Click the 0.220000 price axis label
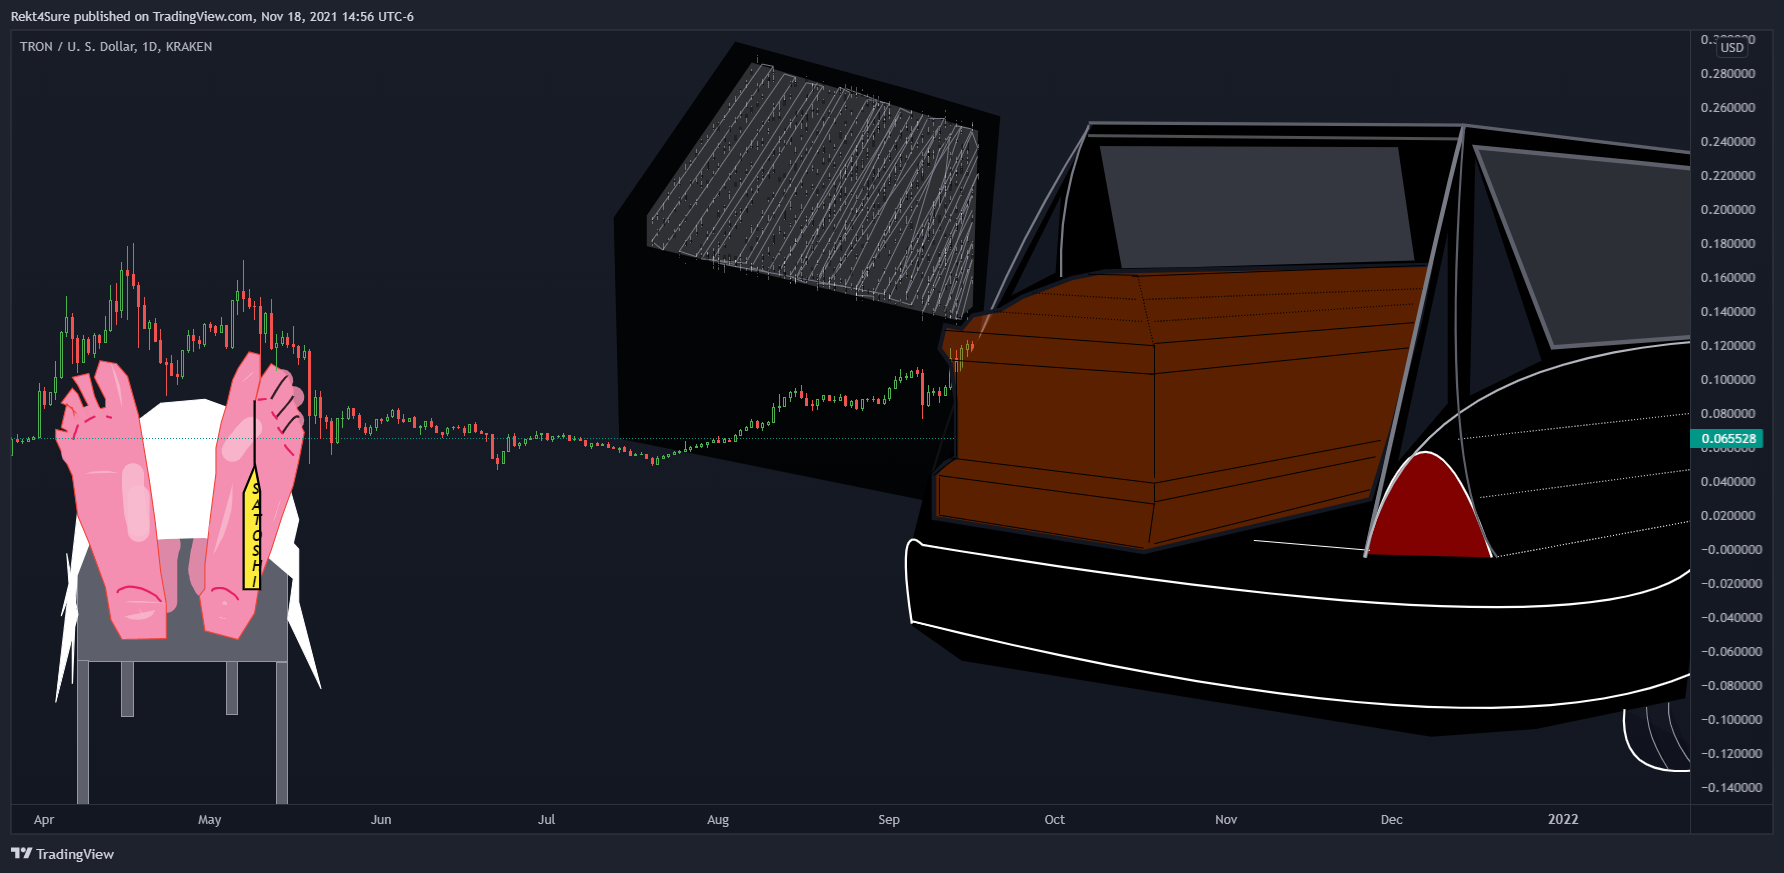This screenshot has width=1784, height=873. [x=1728, y=176]
